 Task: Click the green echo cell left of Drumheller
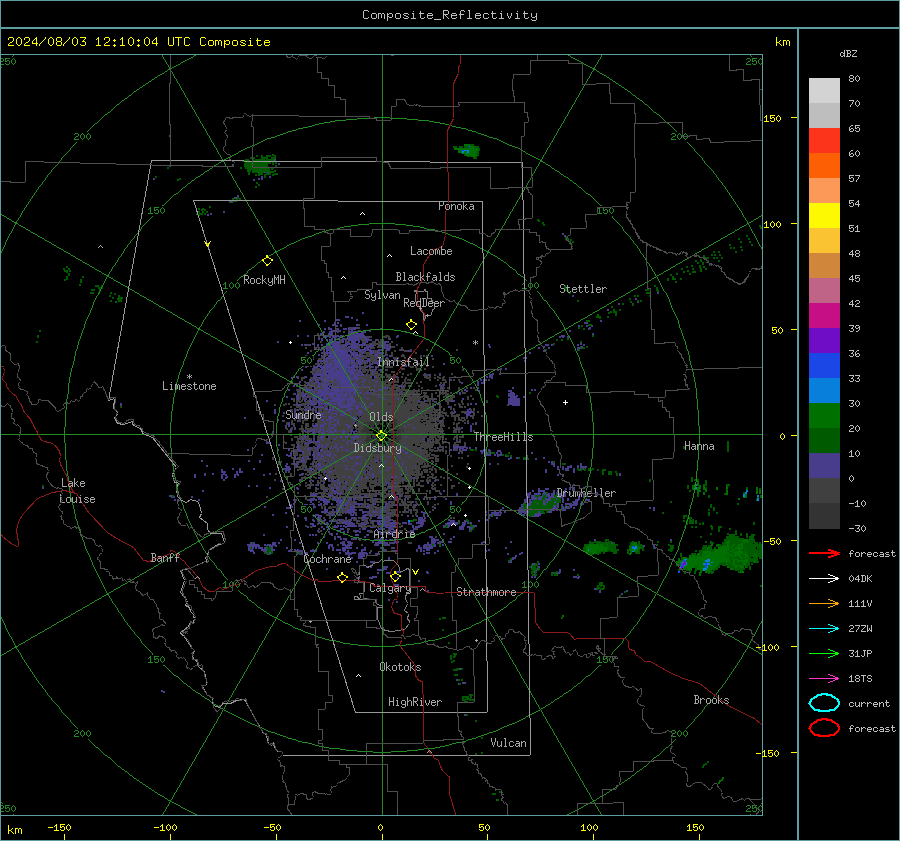(541, 502)
